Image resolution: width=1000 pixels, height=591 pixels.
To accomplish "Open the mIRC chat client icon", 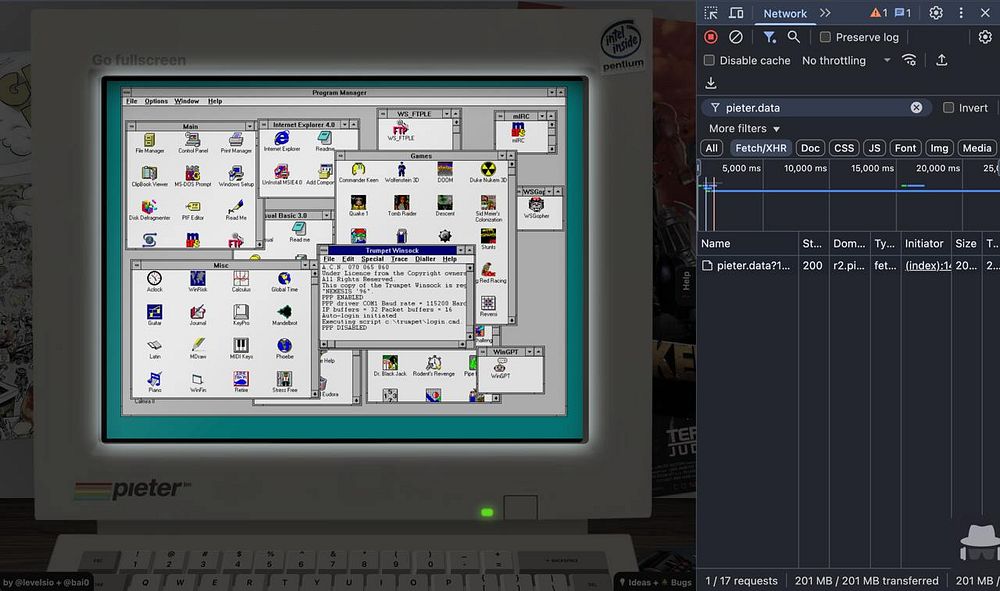I will (x=519, y=131).
